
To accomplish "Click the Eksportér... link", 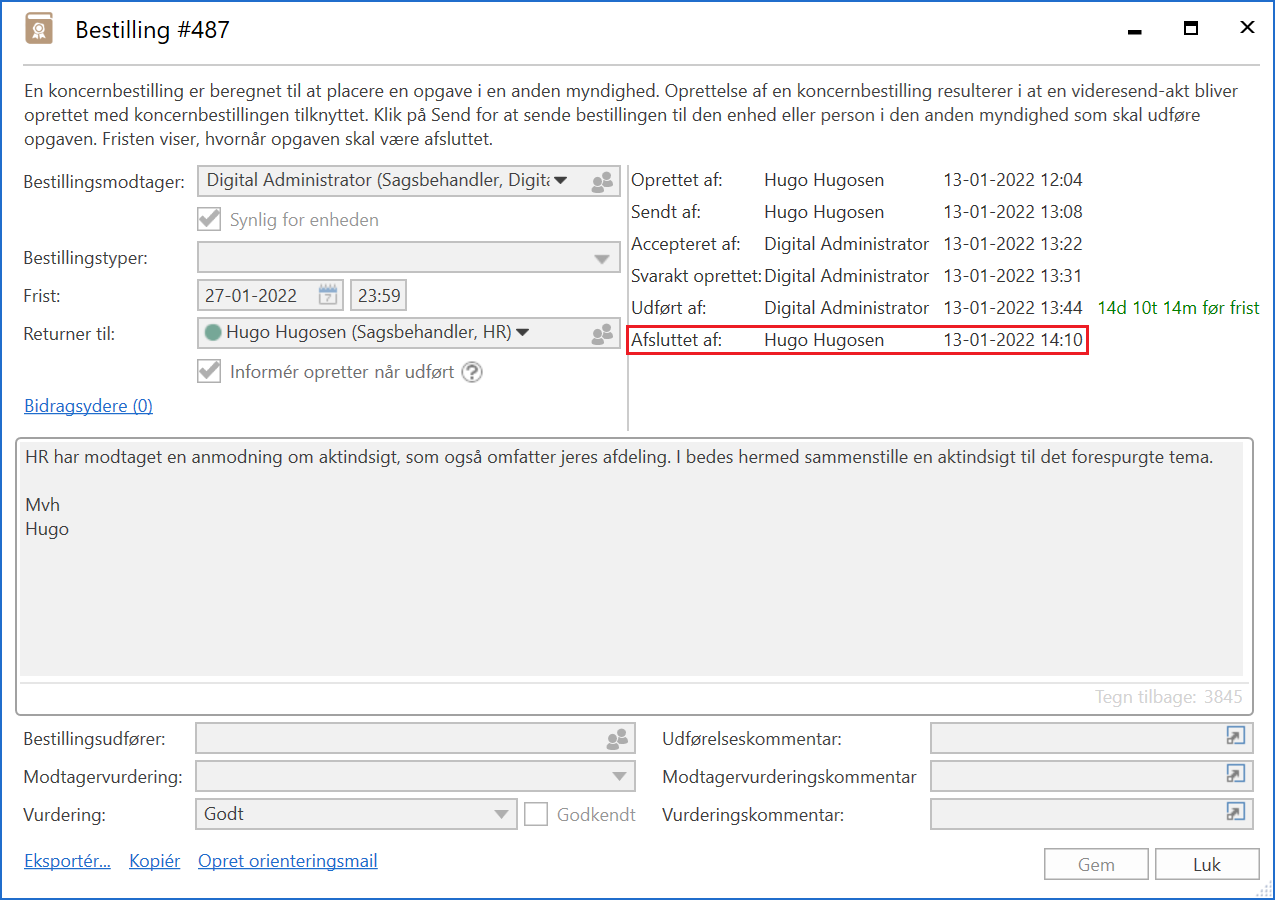I will tap(67, 861).
